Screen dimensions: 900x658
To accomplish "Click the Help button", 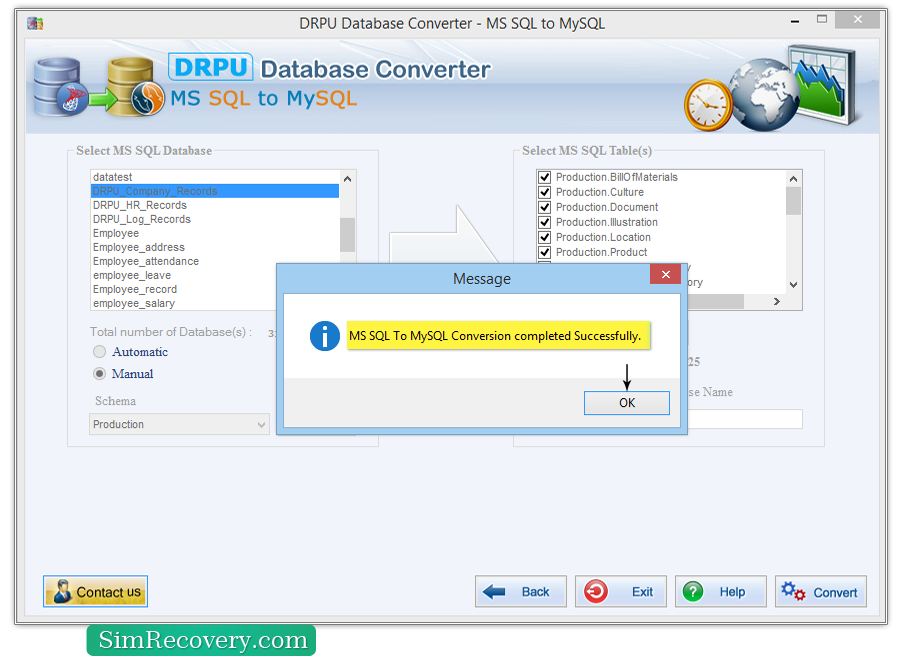I will pos(720,591).
